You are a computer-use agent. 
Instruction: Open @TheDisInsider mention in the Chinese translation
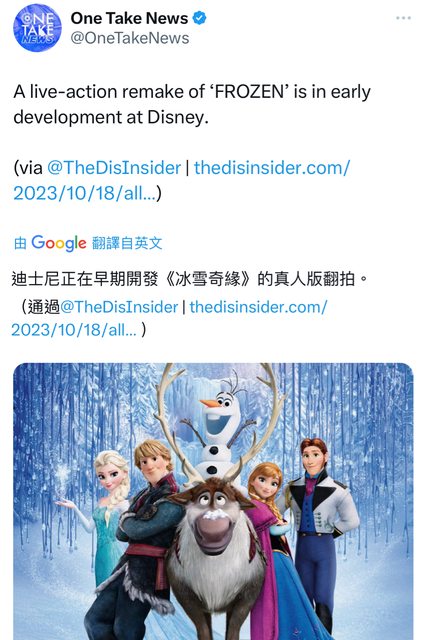click(x=119, y=307)
